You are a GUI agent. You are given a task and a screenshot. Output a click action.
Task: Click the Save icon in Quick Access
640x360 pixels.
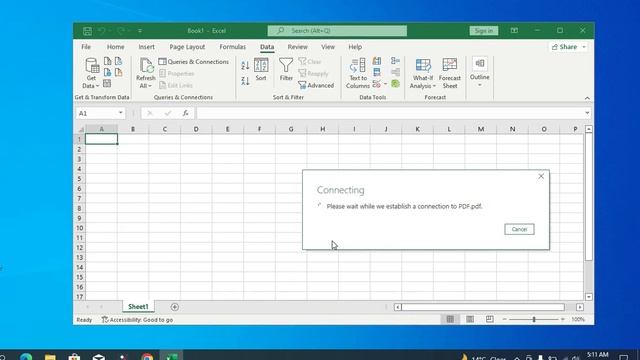pos(87,31)
